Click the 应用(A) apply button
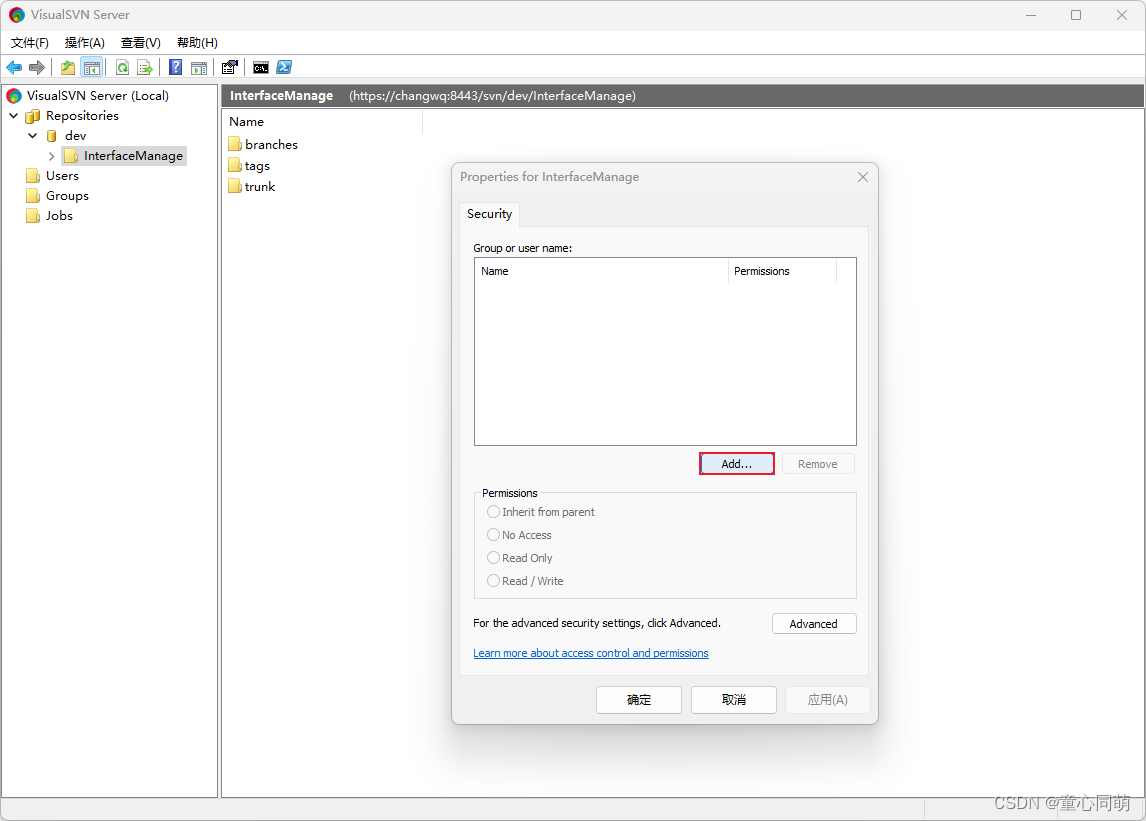 (827, 700)
